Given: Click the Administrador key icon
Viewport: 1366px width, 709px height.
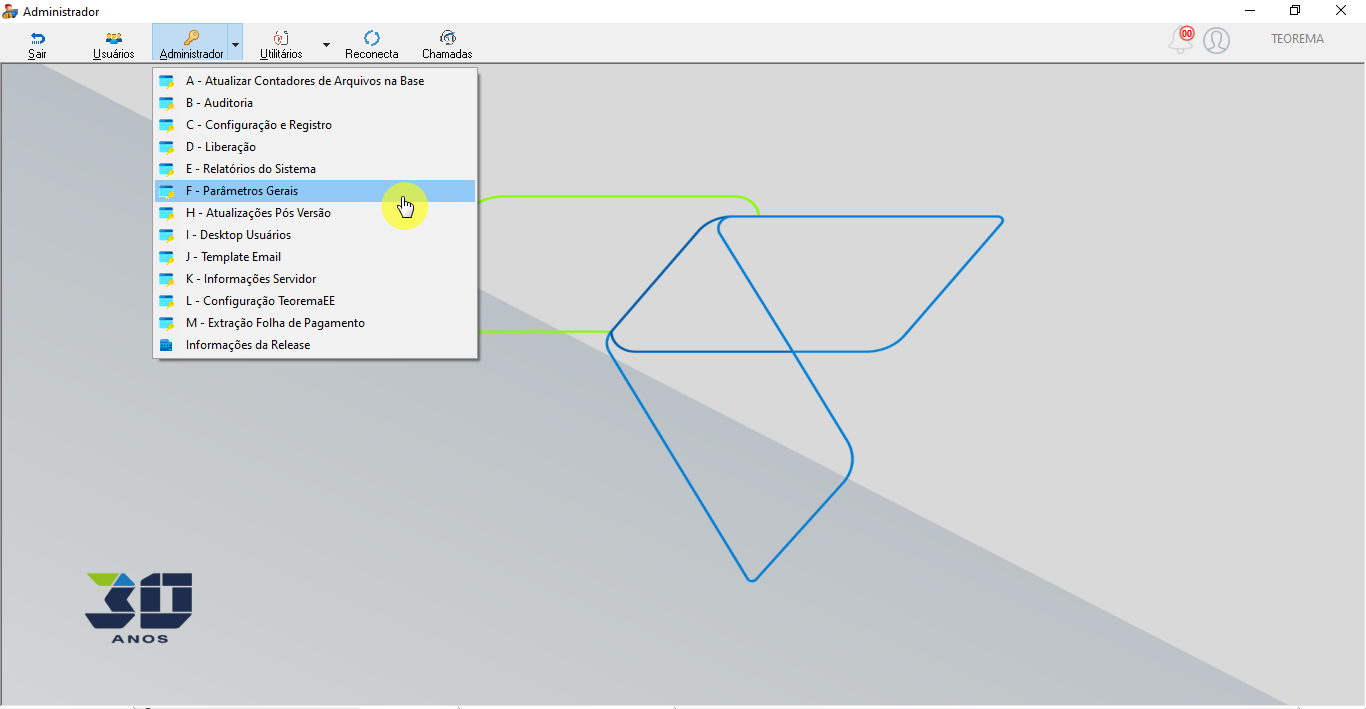Looking at the screenshot, I should click(191, 38).
